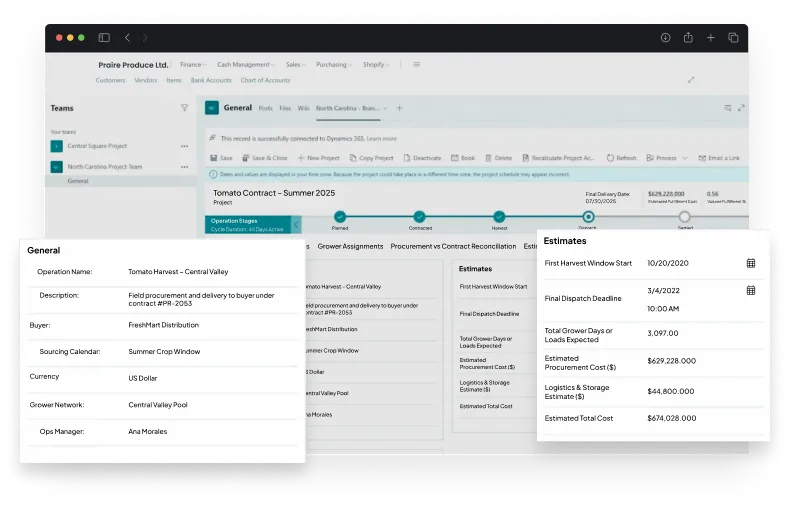Select the Contracted stage marker

(419, 217)
